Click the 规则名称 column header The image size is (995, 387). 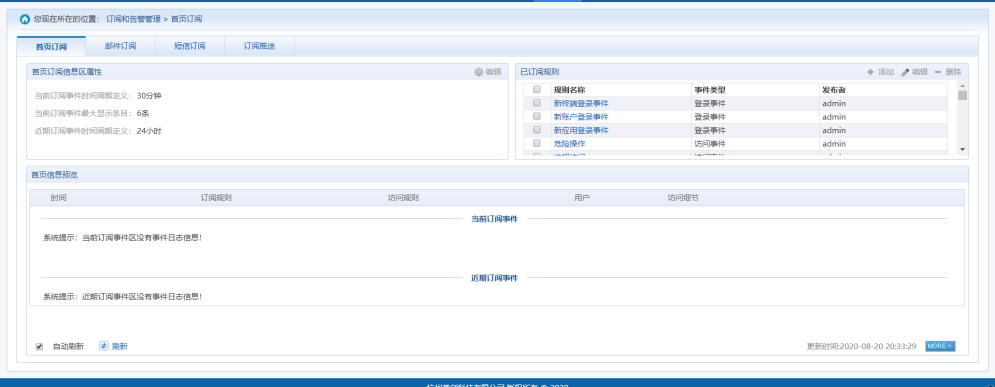[x=569, y=90]
